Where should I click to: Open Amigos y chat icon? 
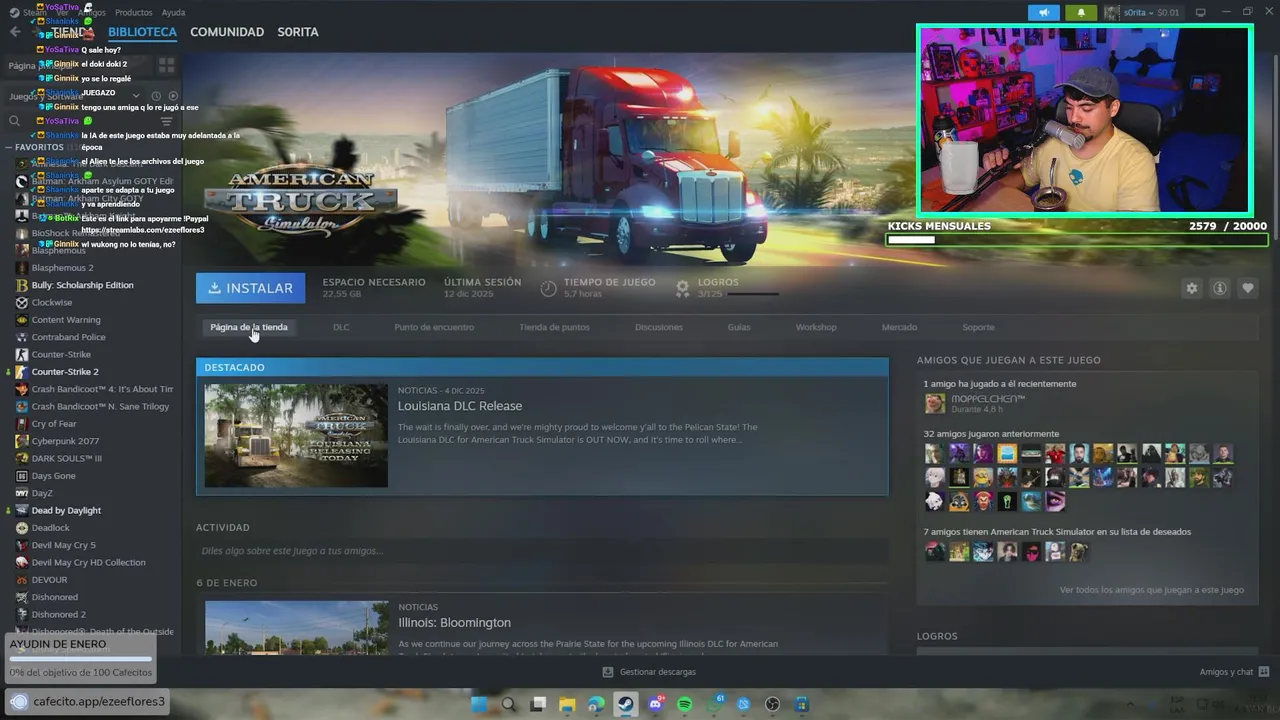(1264, 672)
